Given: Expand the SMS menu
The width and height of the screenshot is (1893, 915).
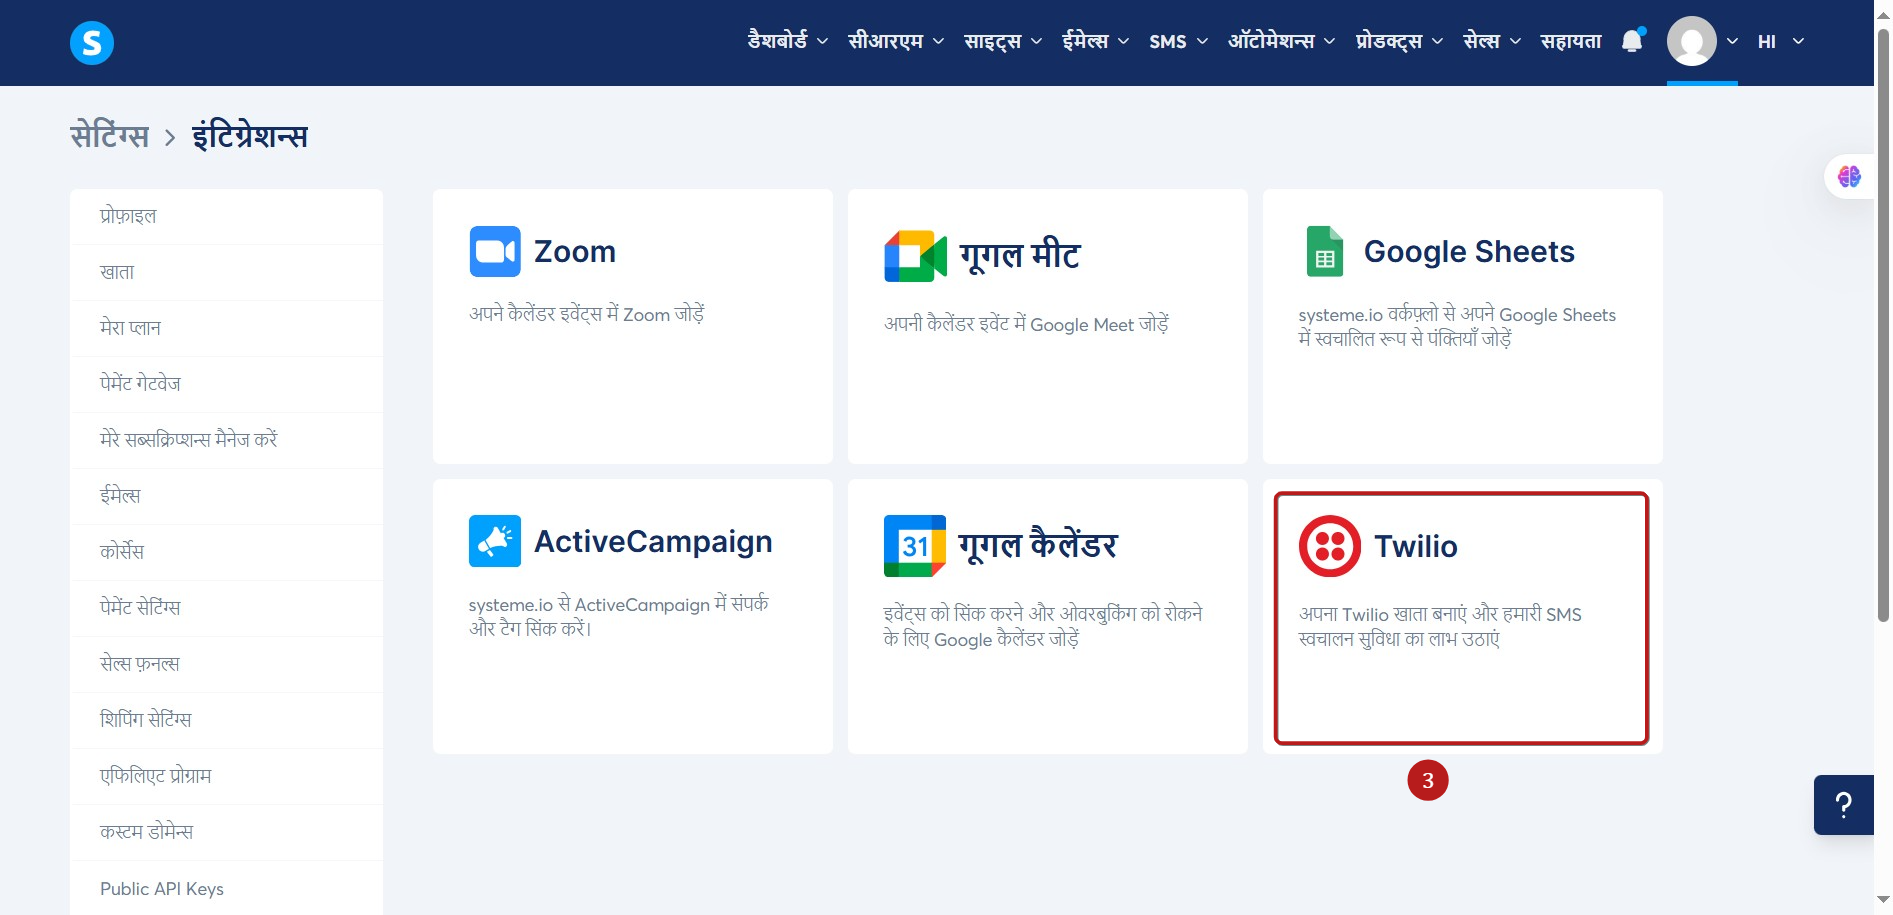Looking at the screenshot, I should 1178,41.
